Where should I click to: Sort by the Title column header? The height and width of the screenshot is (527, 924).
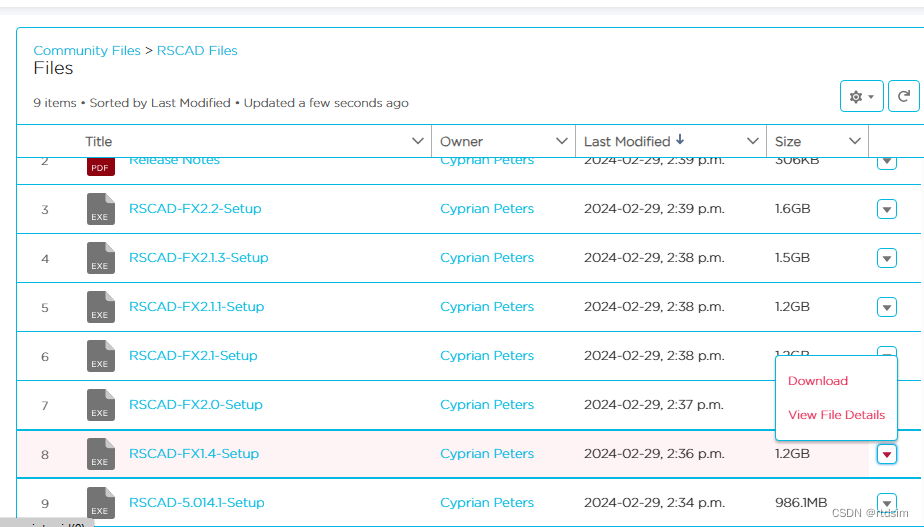(x=98, y=141)
